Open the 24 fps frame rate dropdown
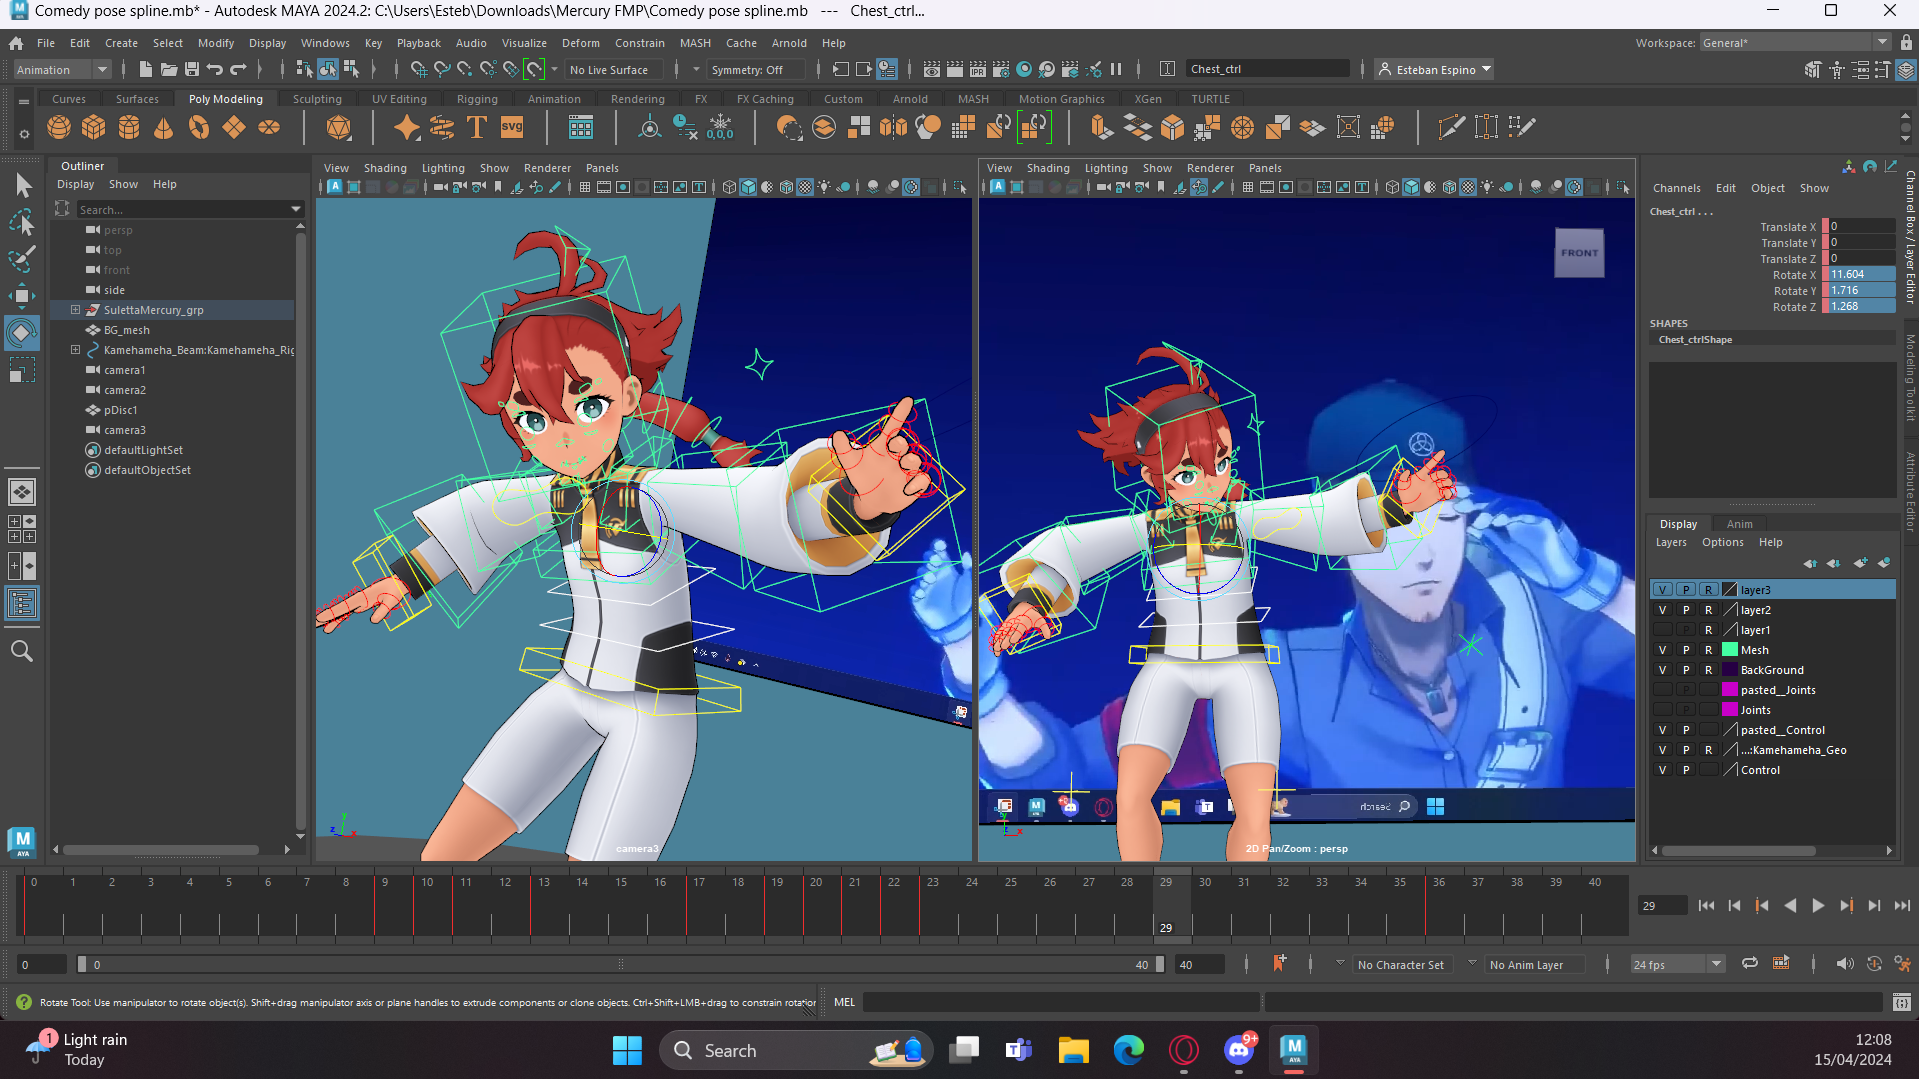This screenshot has width=1919, height=1079. [1678, 964]
